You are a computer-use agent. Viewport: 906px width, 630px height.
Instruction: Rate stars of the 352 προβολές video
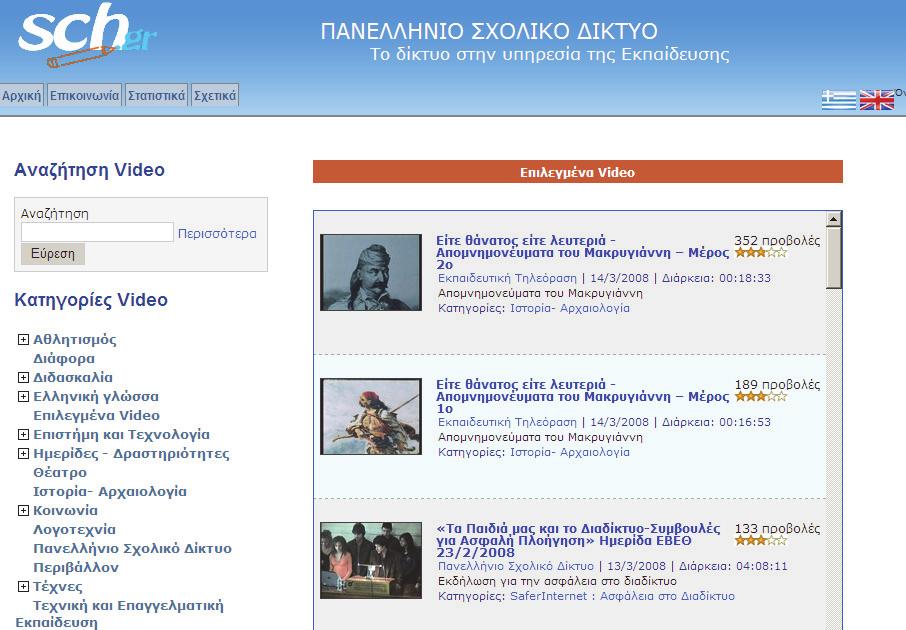pyautogui.click(x=760, y=253)
